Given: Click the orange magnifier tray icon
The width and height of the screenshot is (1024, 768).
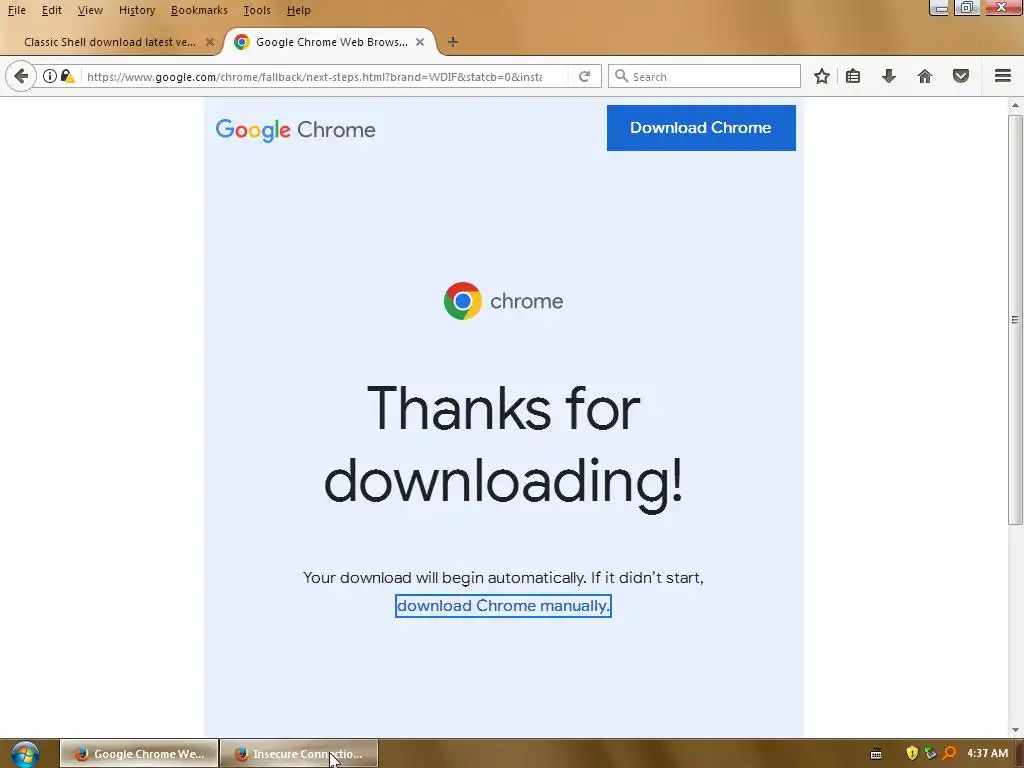Looking at the screenshot, I should (949, 754).
